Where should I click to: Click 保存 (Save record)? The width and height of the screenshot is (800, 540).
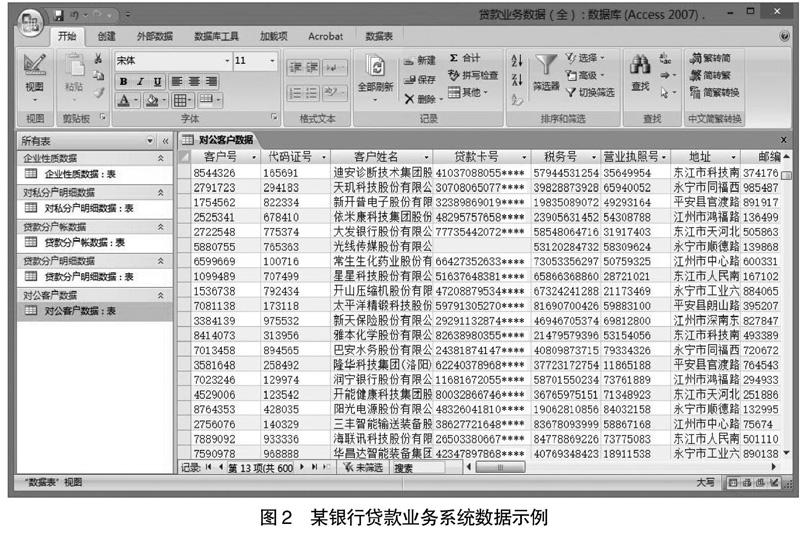pos(420,79)
